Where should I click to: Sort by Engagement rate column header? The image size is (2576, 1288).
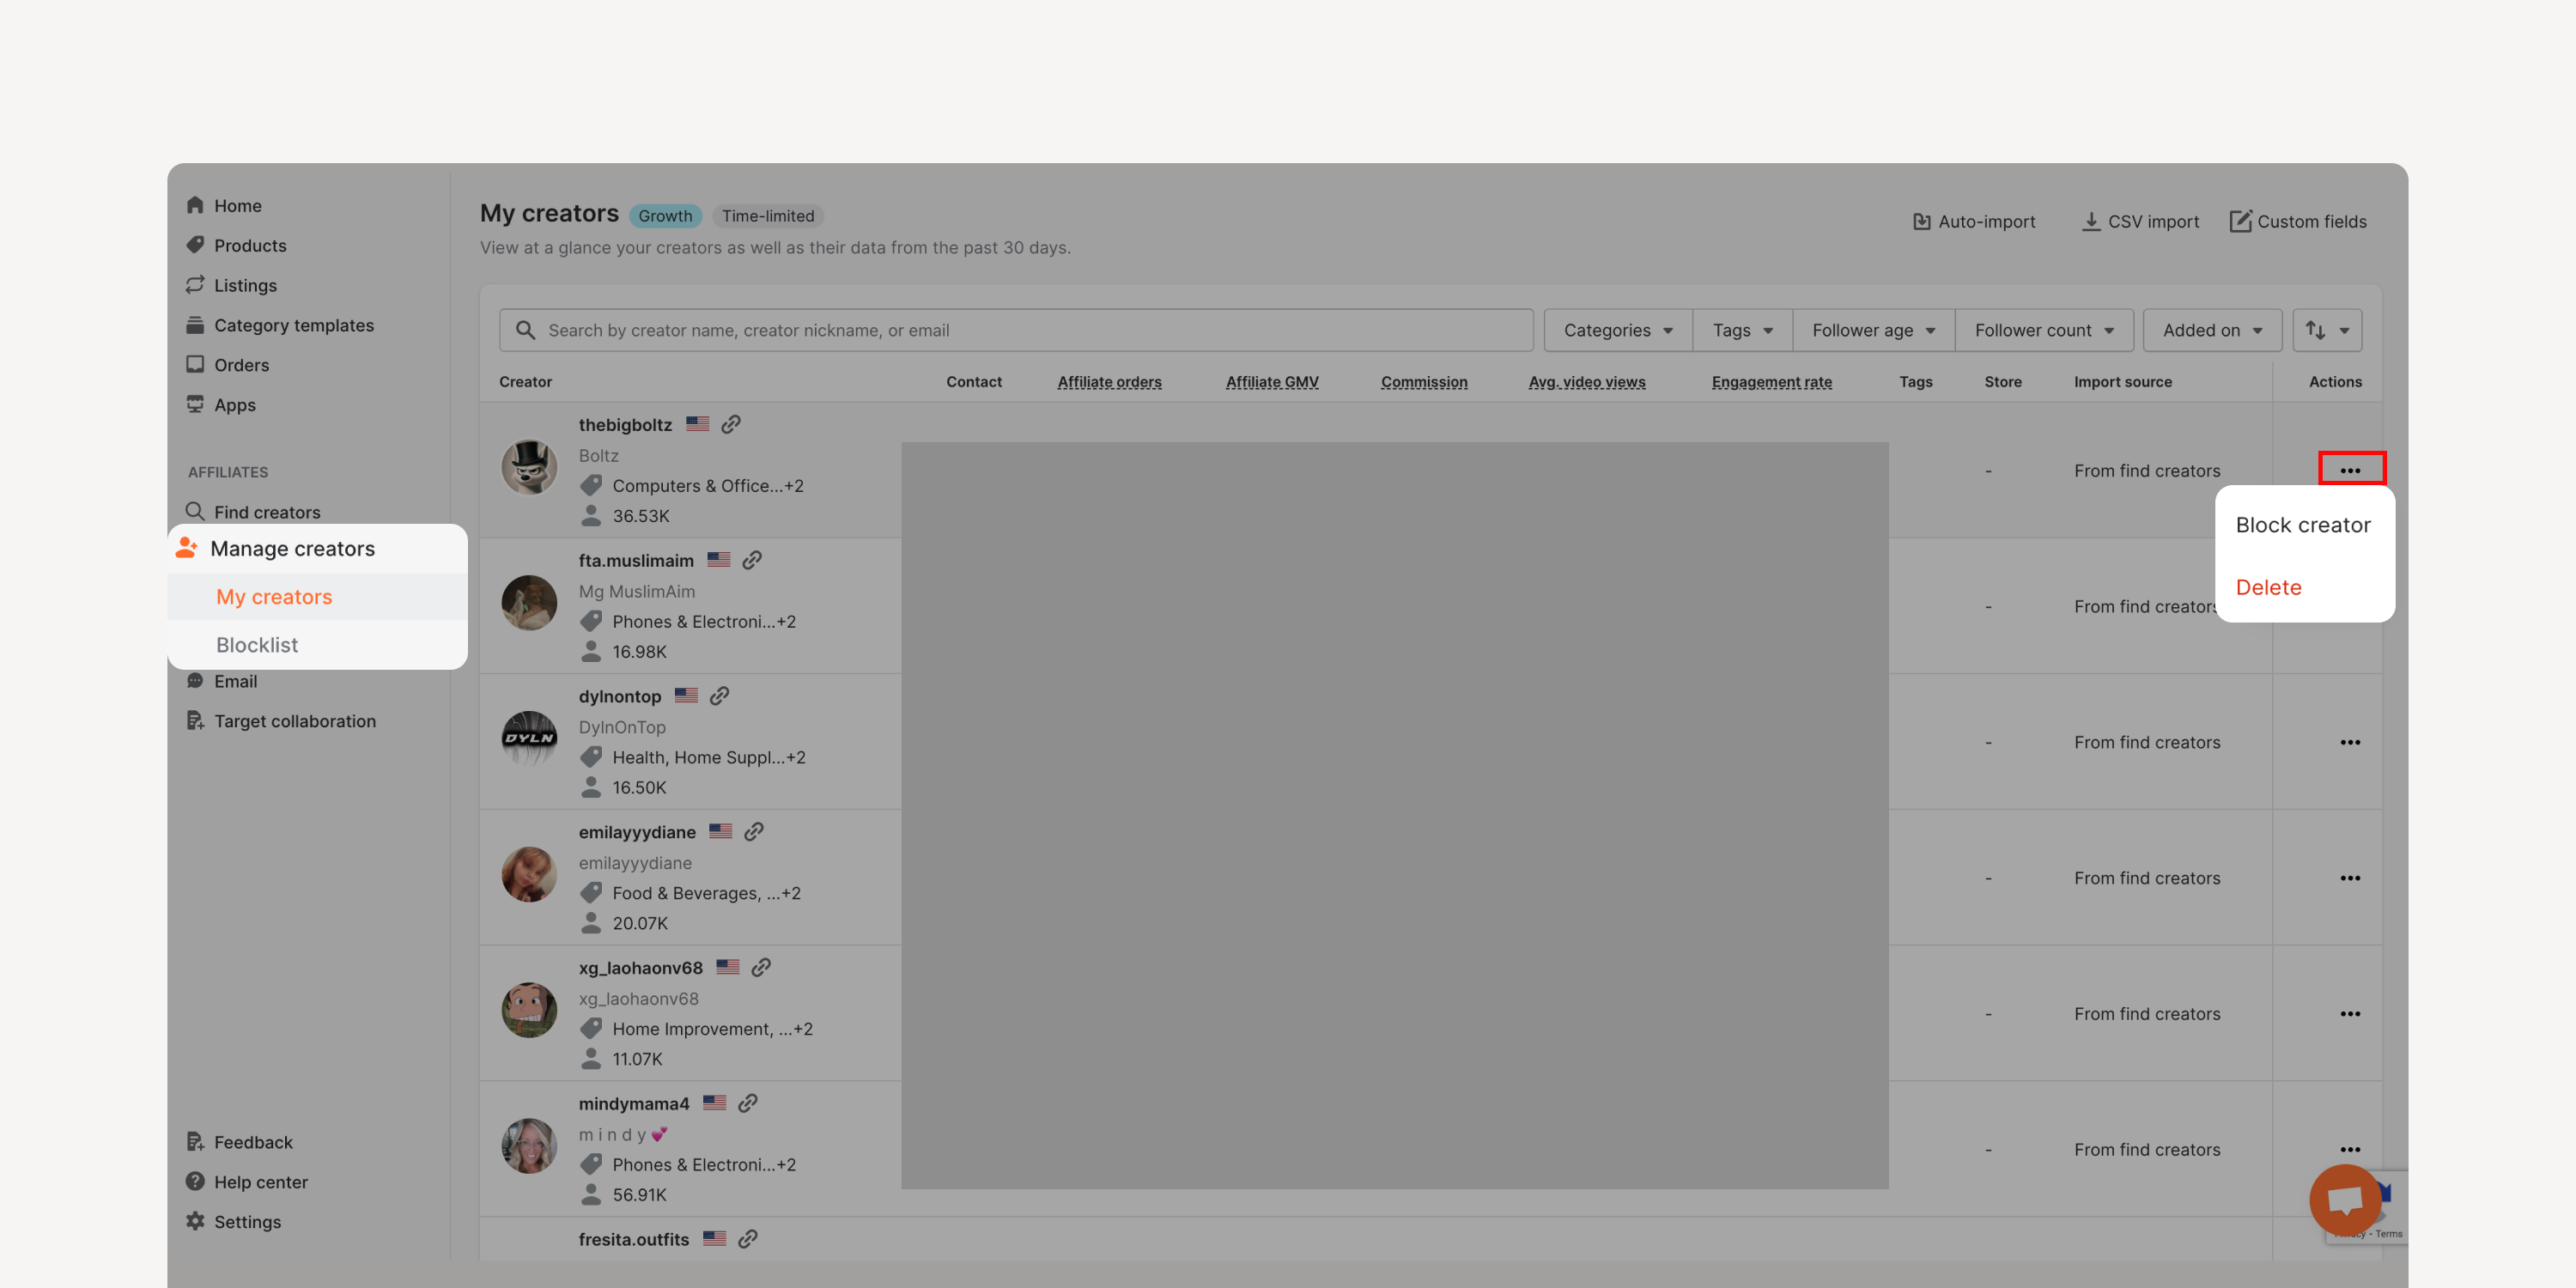1771,382
